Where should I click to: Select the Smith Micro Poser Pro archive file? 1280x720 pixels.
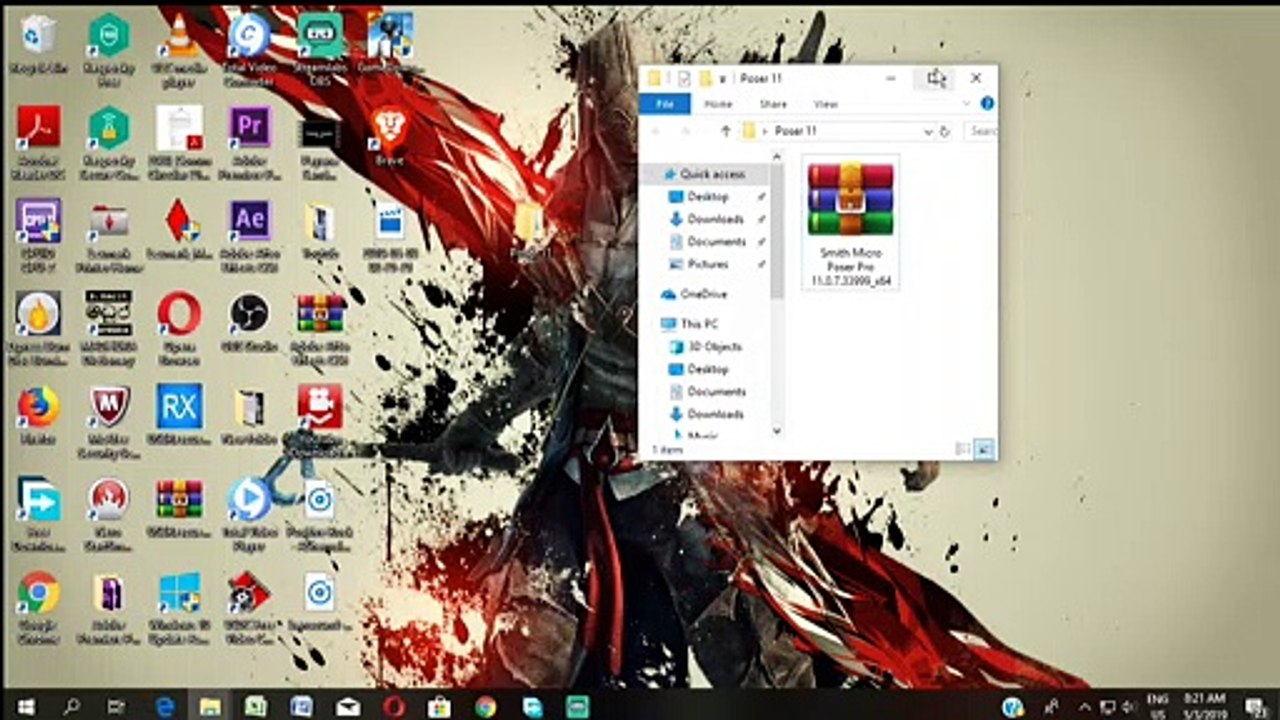[x=850, y=224]
